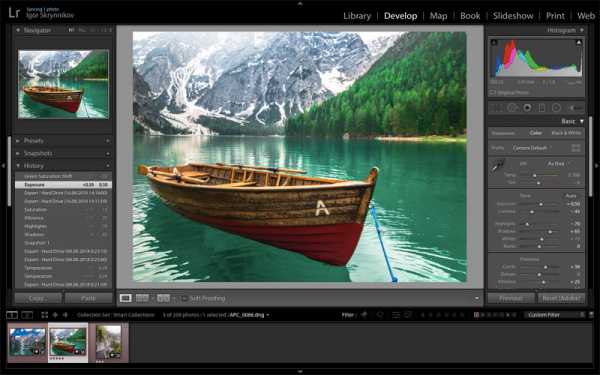Screen dimensions: 600x375
Task: Toggle shadow clipping indicator in histogram
Action: tap(494, 42)
